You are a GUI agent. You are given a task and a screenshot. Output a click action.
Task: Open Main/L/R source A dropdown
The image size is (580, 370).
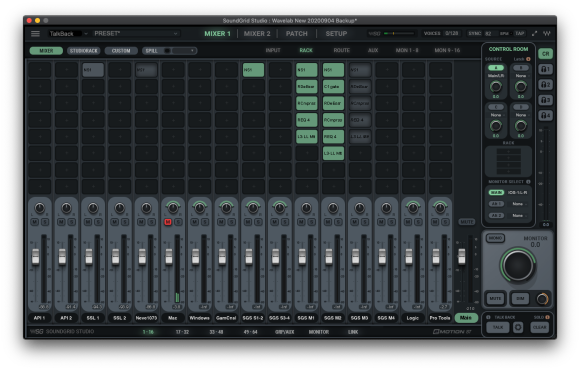496,76
